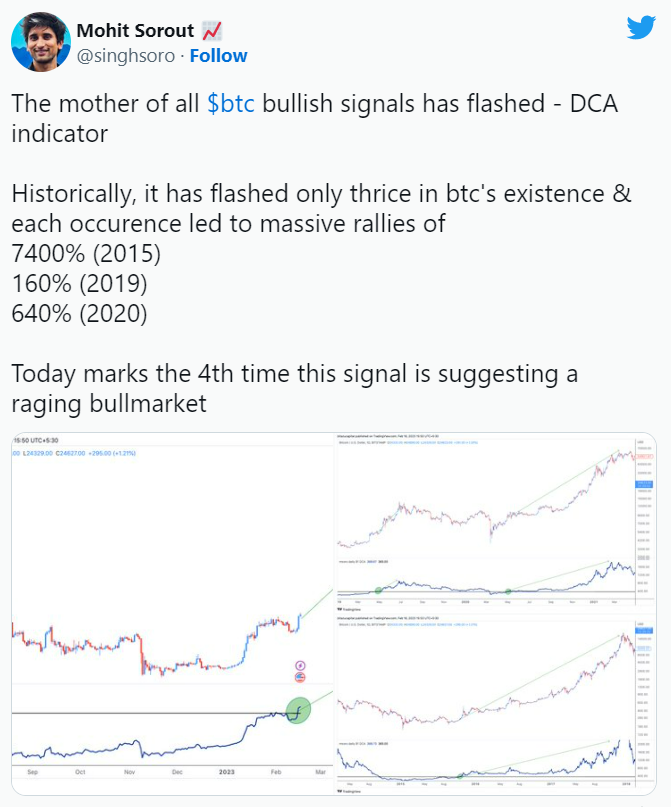Screen dimensions: 671x807
Task: Click the Nov label on time axis
Action: (x=129, y=772)
